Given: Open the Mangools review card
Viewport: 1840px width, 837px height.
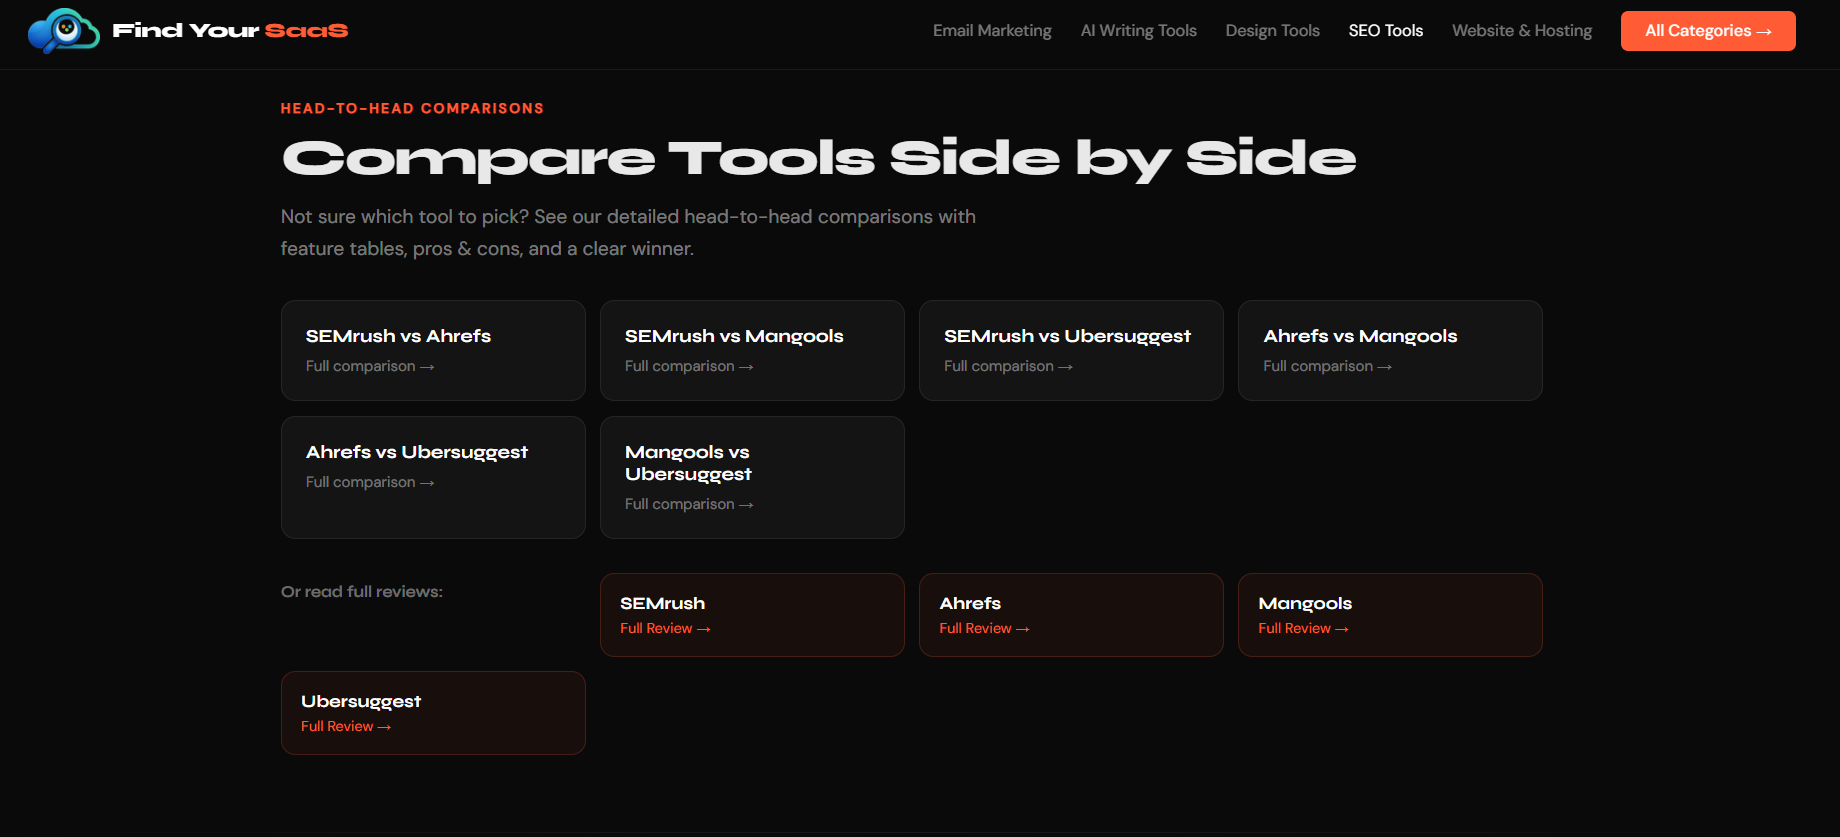Looking at the screenshot, I should click(1390, 615).
